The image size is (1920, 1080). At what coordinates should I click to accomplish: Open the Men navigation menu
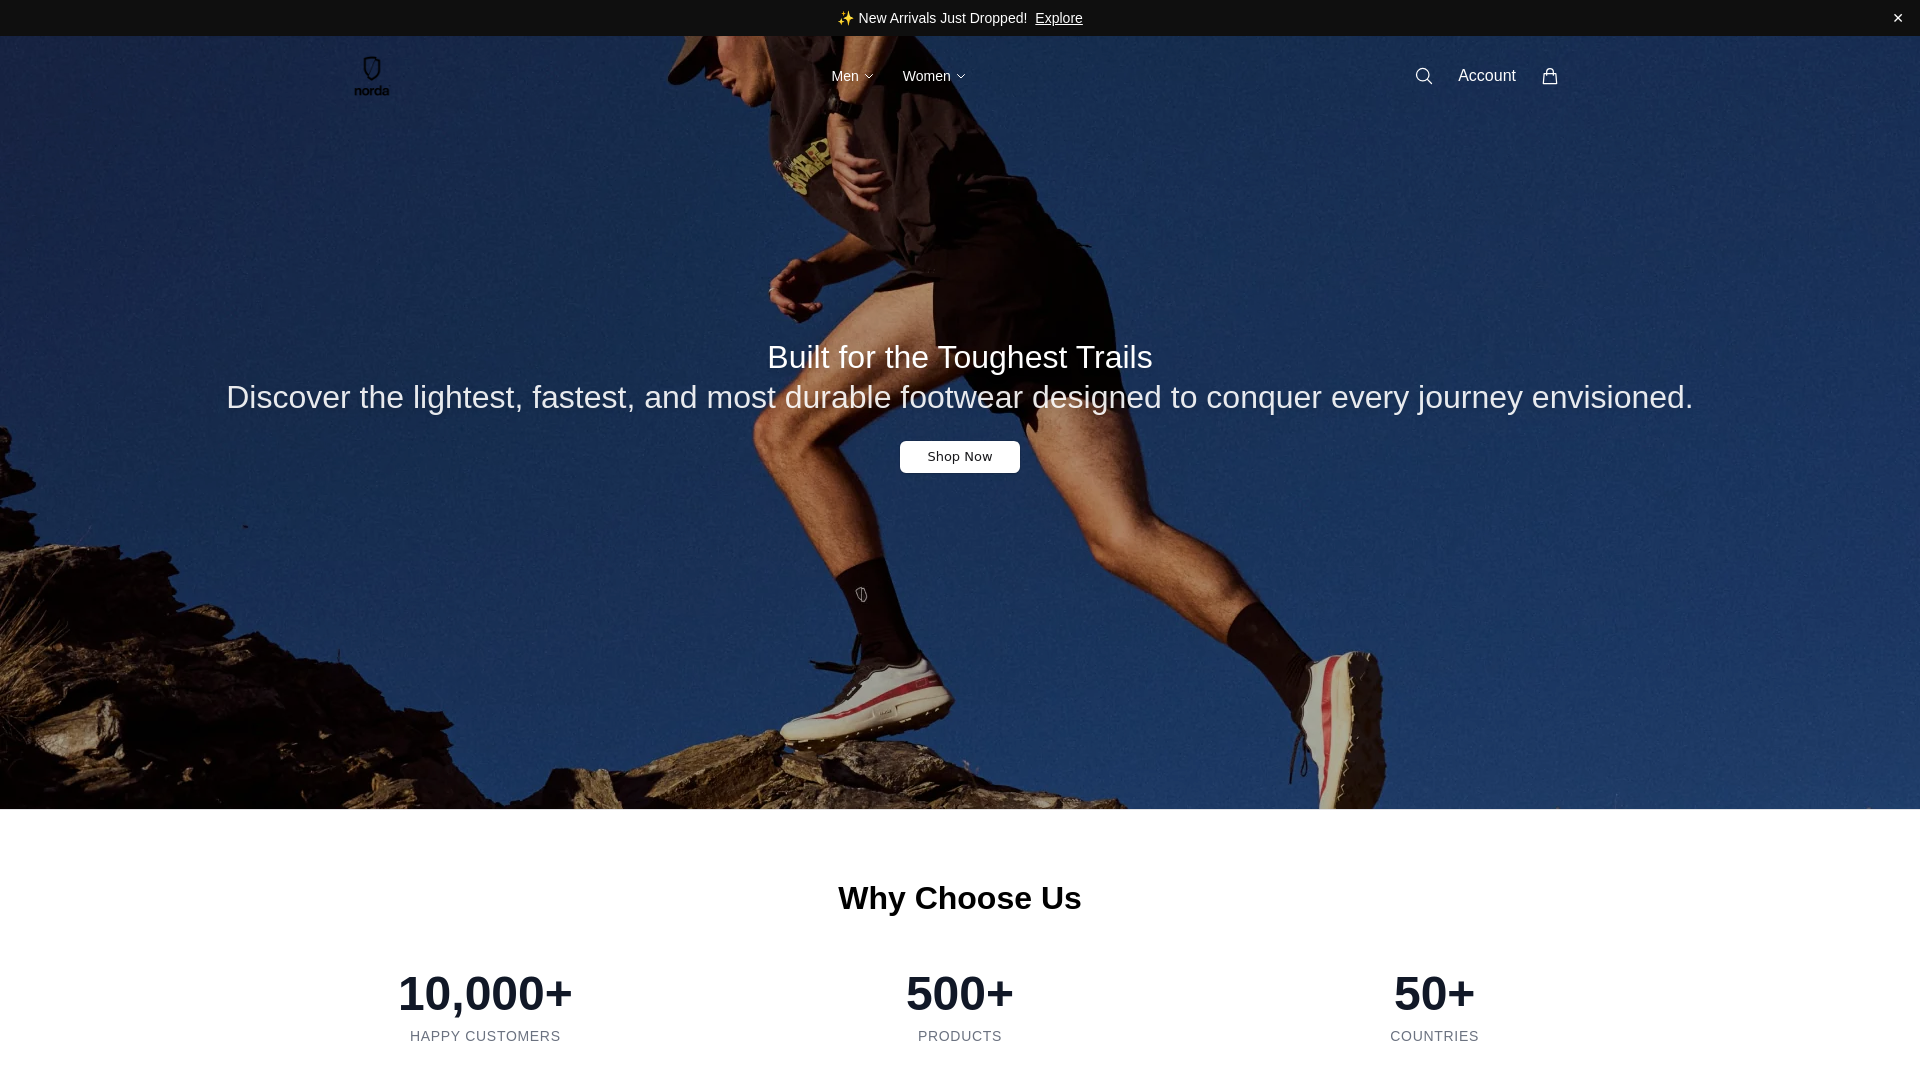pyautogui.click(x=852, y=76)
